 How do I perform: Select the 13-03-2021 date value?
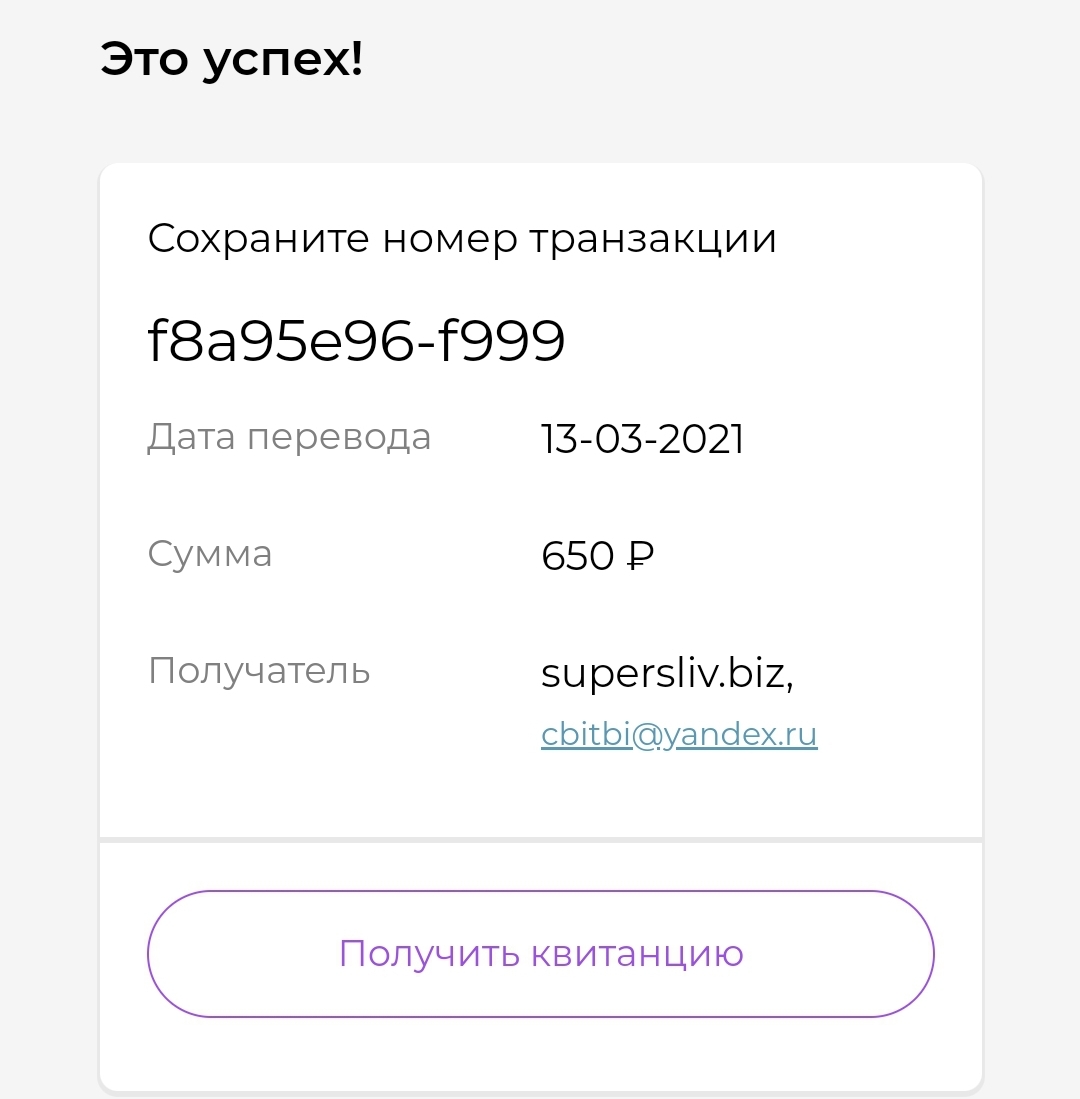click(642, 439)
